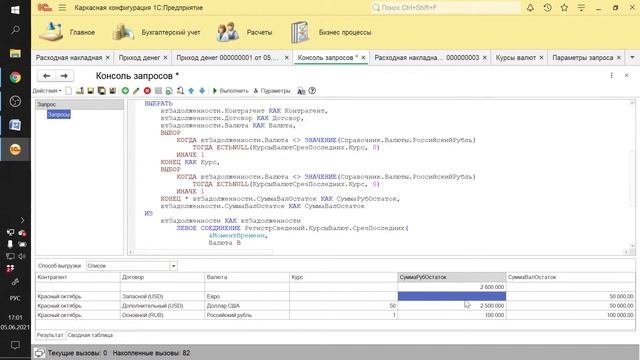Click the search field 'Поиск Ctrl+Shift+F'
640x360 pixels.
(x=445, y=7)
